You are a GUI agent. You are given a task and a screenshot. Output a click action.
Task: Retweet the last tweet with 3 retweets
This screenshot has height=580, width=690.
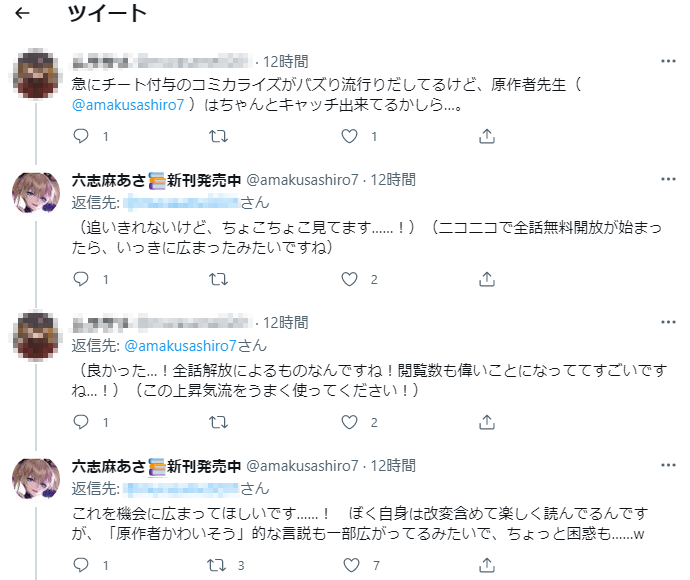tap(216, 565)
